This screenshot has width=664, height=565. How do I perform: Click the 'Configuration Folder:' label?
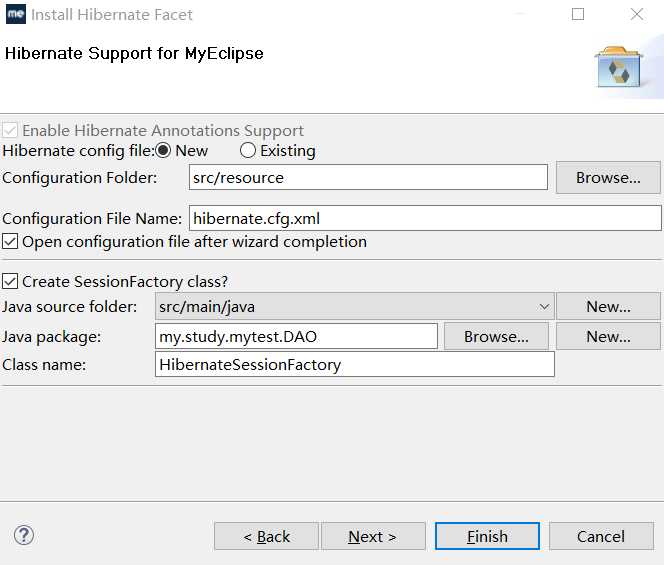pyautogui.click(x=80, y=177)
